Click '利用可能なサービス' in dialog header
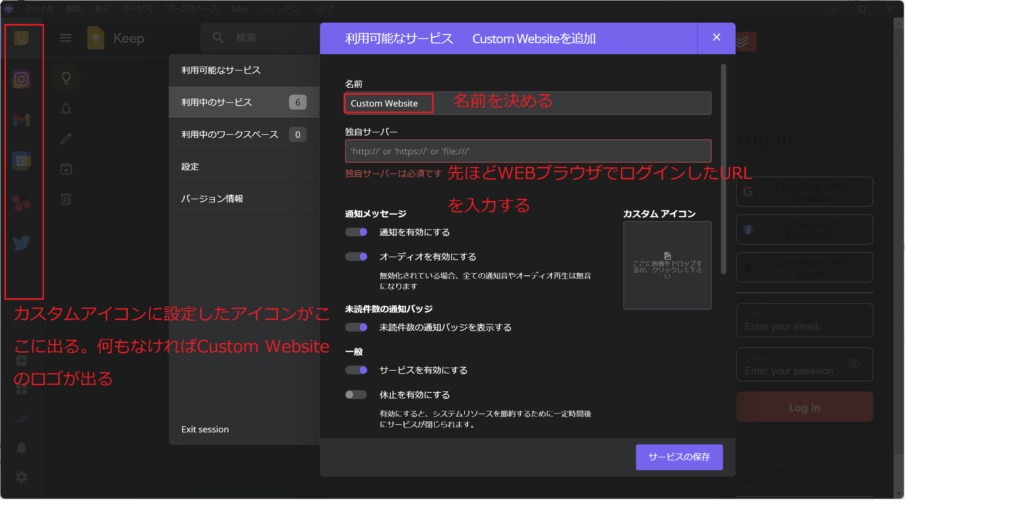The height and width of the screenshot is (521, 1024). 399,39
